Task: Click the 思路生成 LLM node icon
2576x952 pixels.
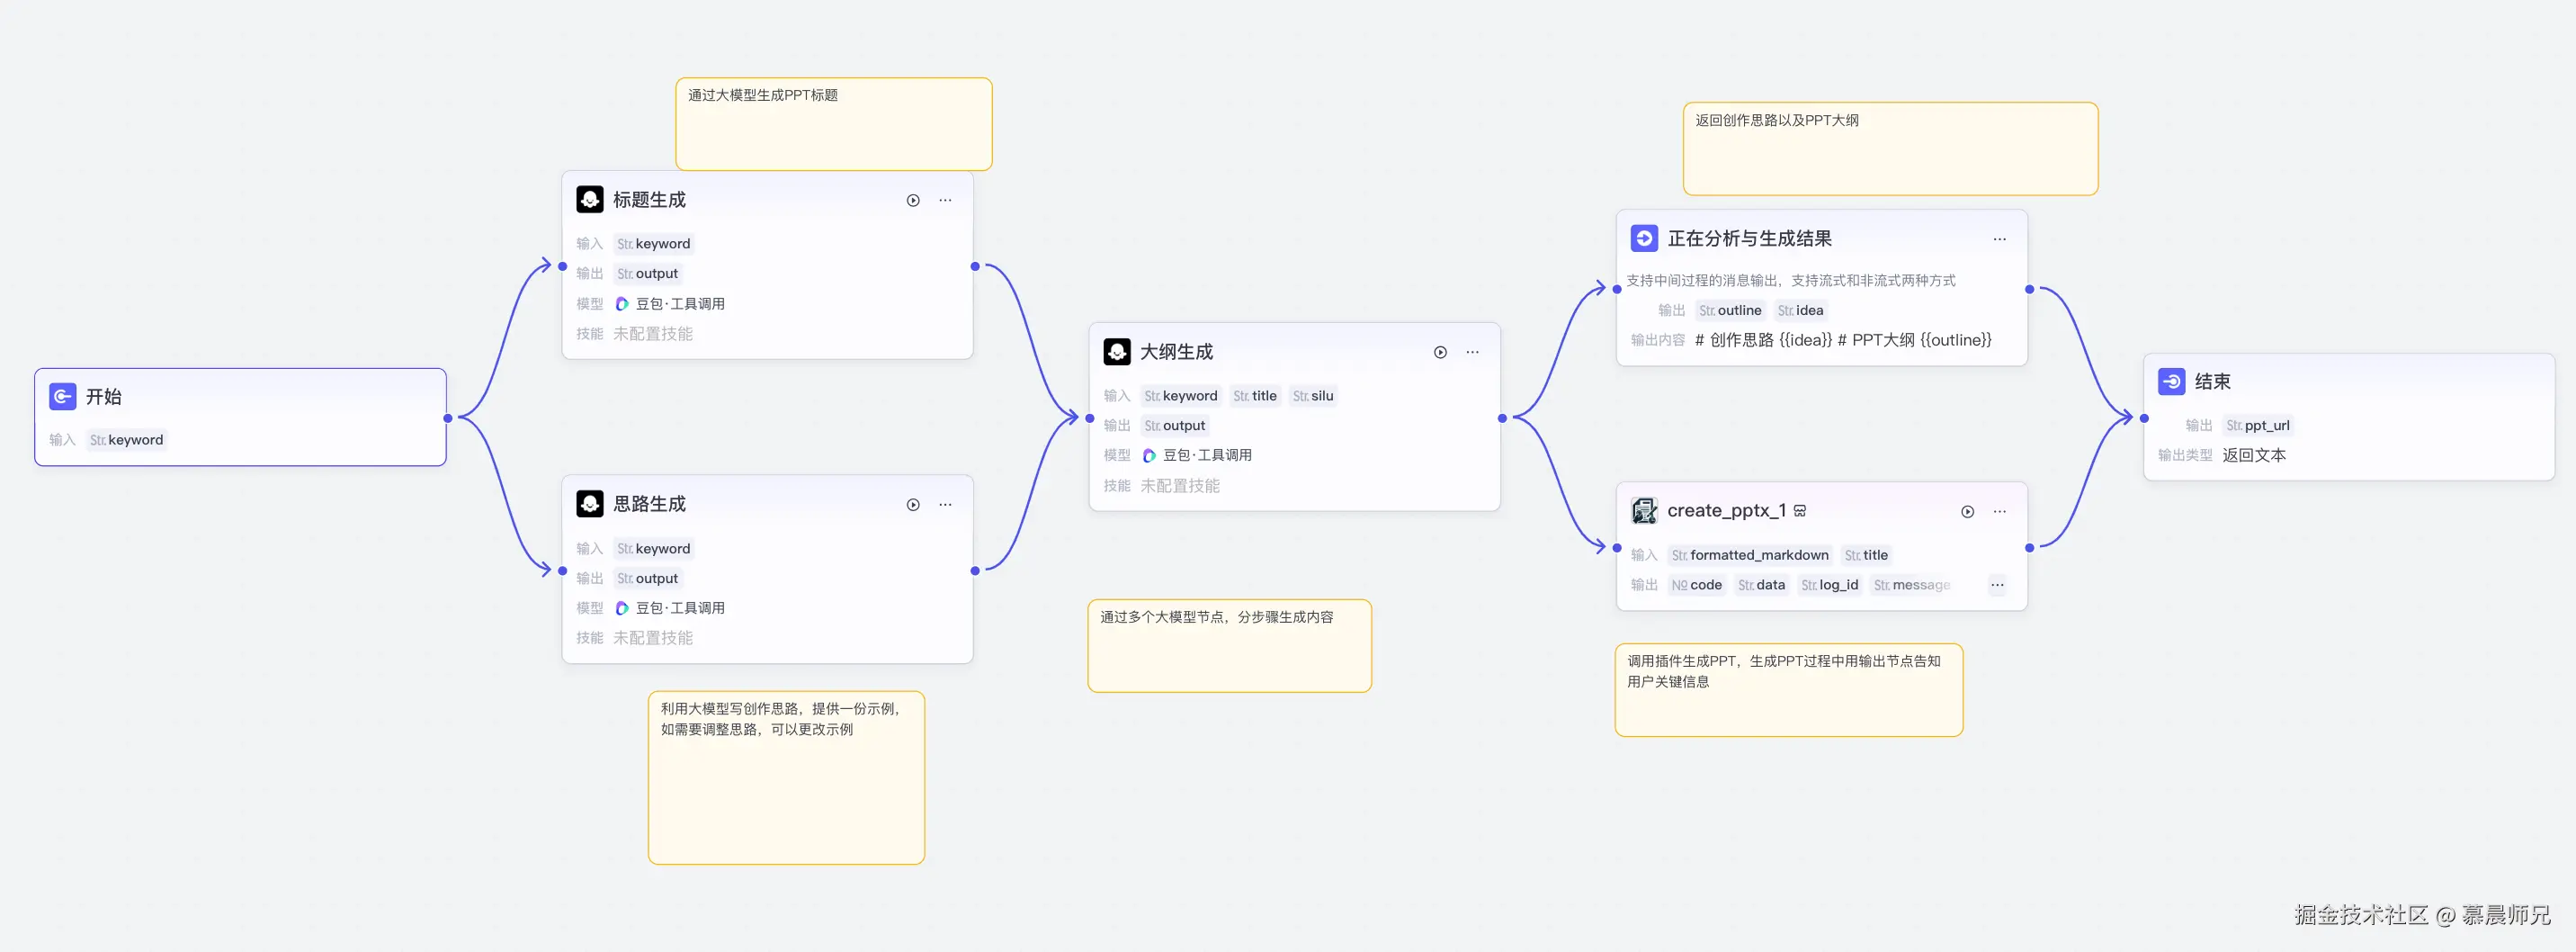Action: pos(590,504)
